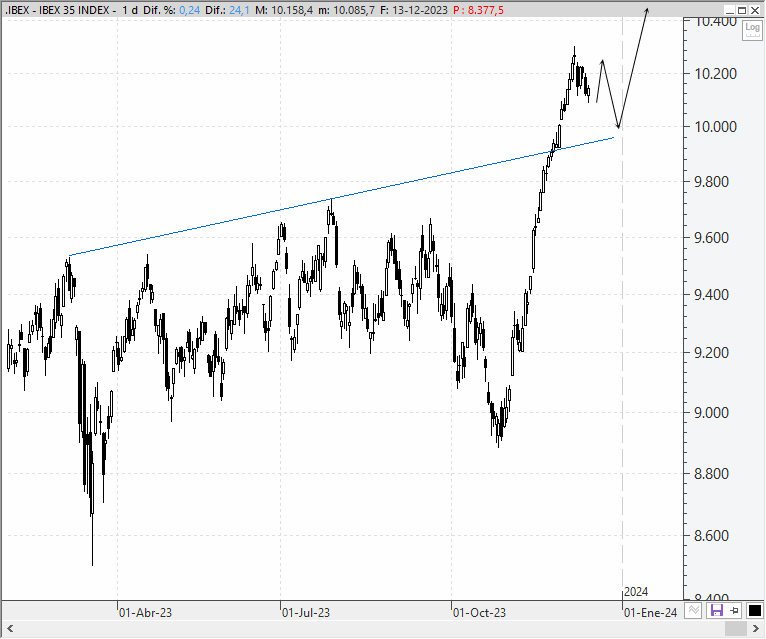Viewport: 766px width, 639px height.
Task: Click the 01-Ene-24 date label
Action: pyautogui.click(x=651, y=613)
